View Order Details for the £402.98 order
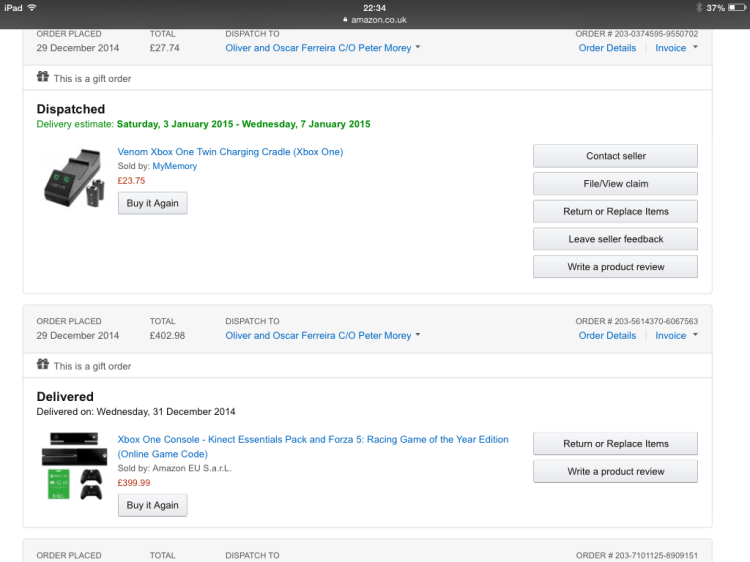The image size is (750, 562). pos(607,336)
